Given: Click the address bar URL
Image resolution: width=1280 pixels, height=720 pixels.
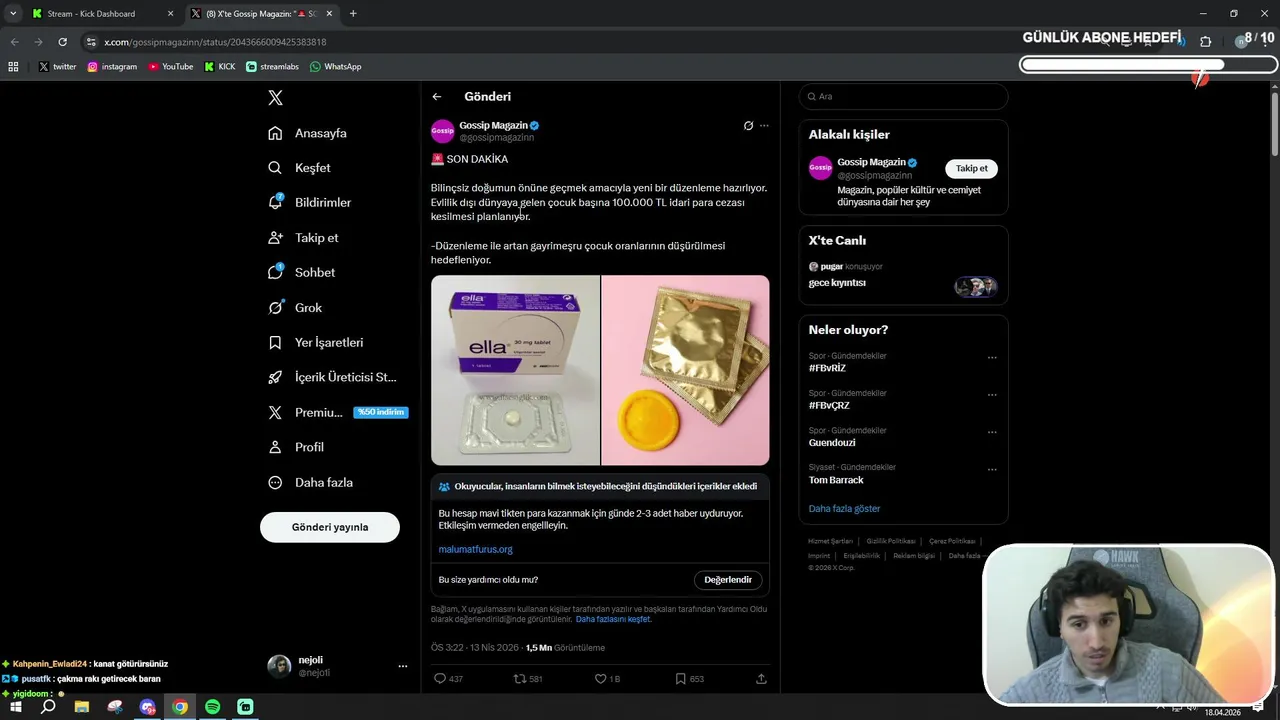Looking at the screenshot, I should pos(215,42).
